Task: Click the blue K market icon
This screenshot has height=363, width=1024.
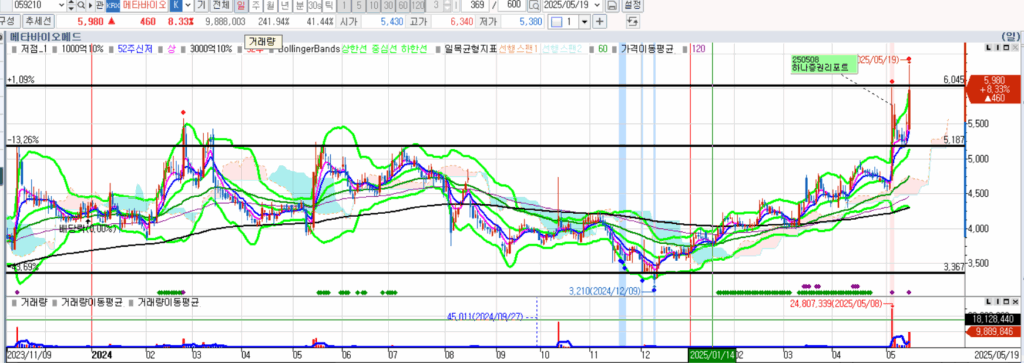Action: [176, 5]
